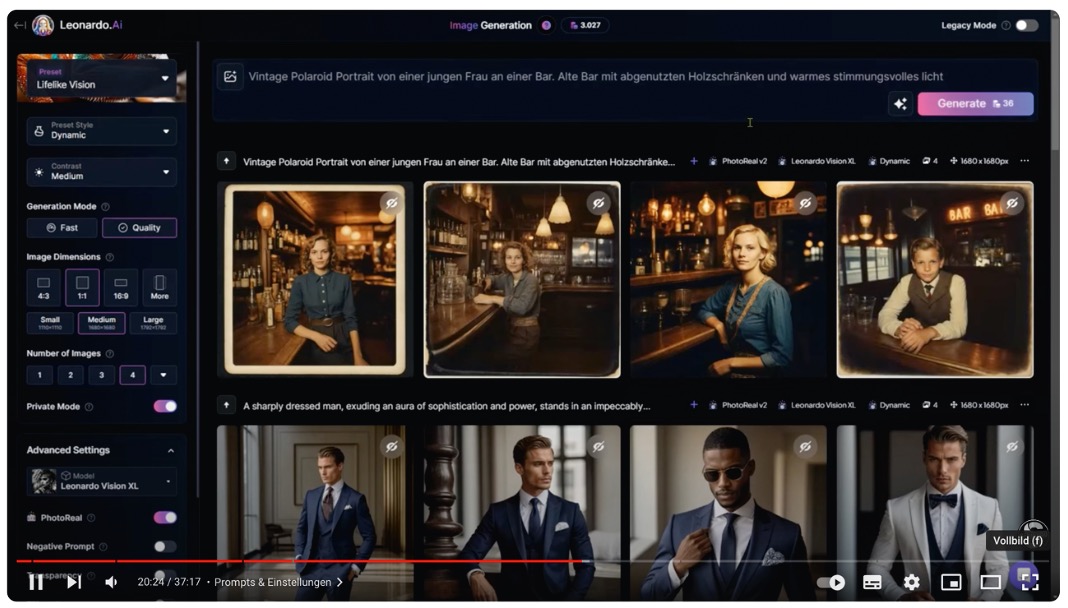Click the Legacy Mode help icon

pyautogui.click(x=1006, y=25)
